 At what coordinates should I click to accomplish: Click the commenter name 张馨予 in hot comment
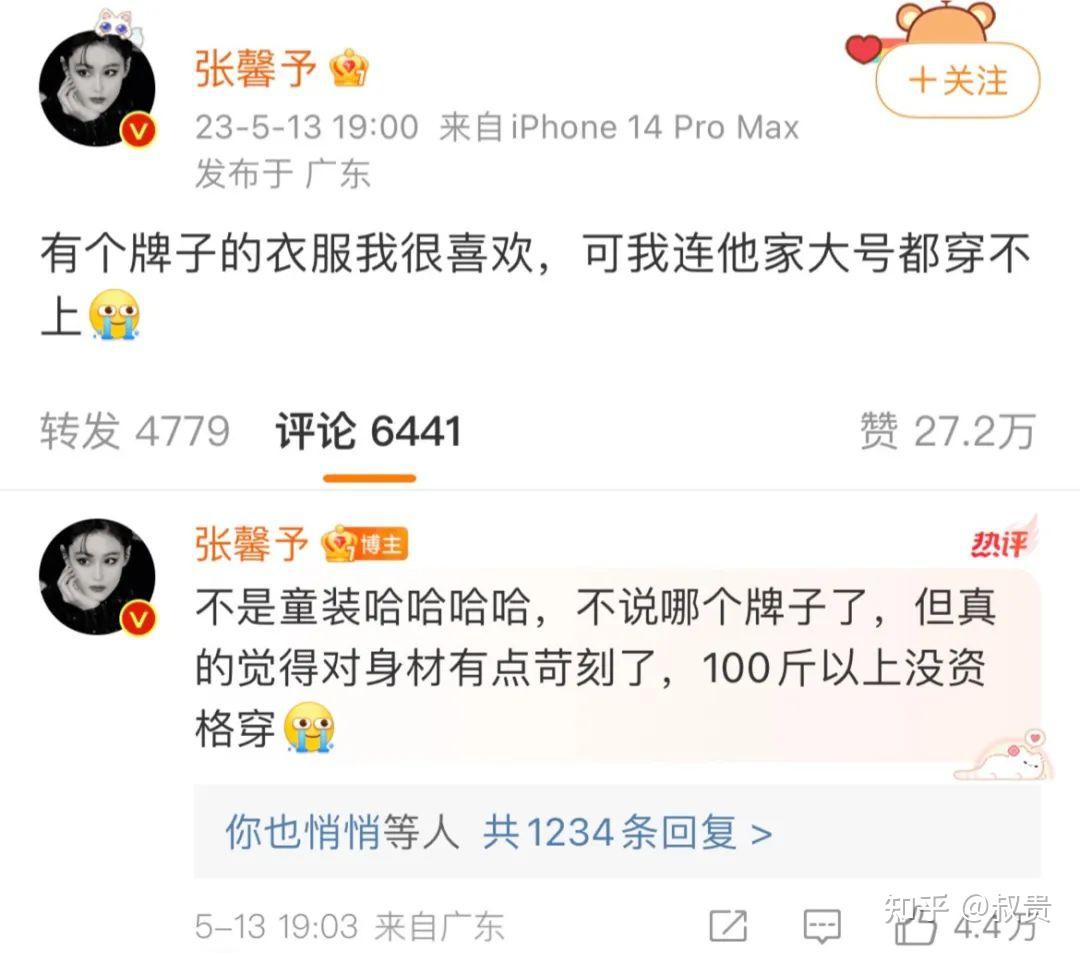click(252, 545)
